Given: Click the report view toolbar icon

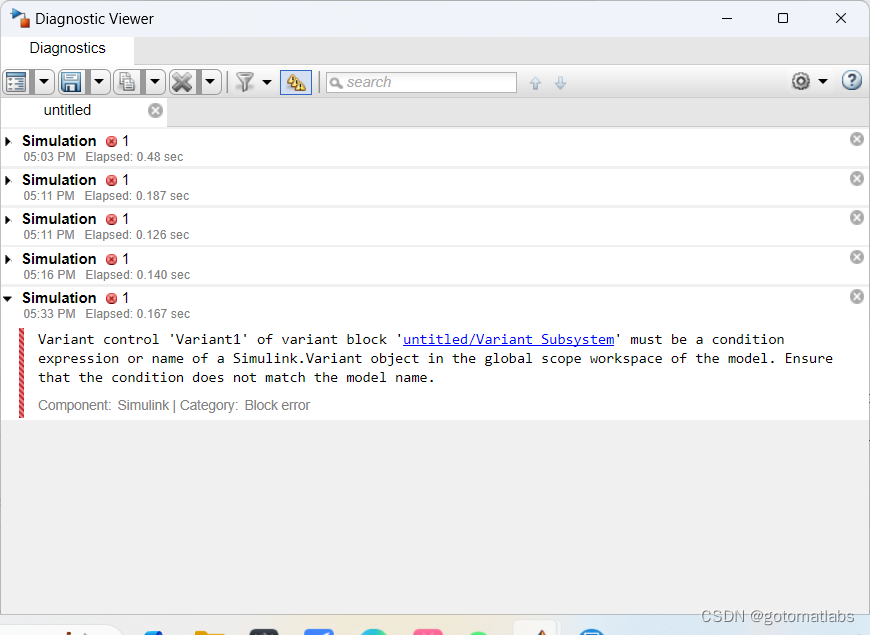Looking at the screenshot, I should point(17,83).
